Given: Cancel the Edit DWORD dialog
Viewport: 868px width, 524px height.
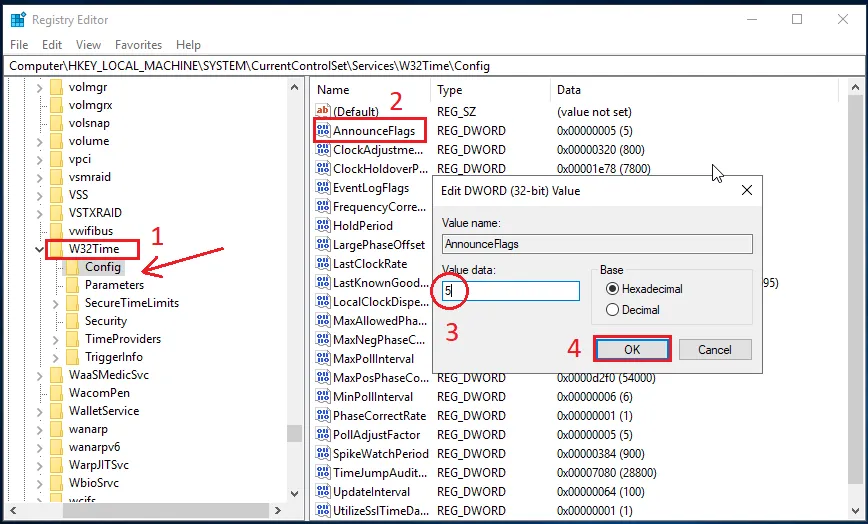Looking at the screenshot, I should [x=715, y=349].
